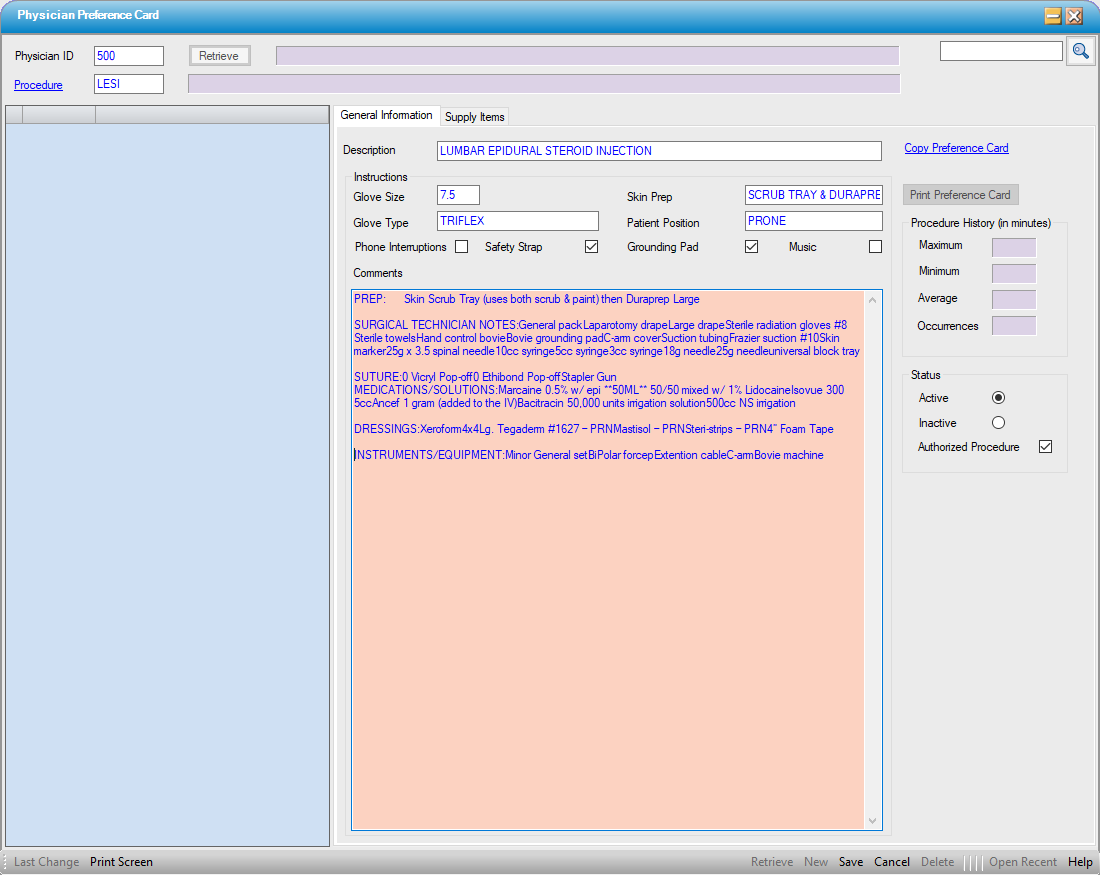1100x875 pixels.
Task: Click Save in the bottom bar
Action: (x=851, y=862)
